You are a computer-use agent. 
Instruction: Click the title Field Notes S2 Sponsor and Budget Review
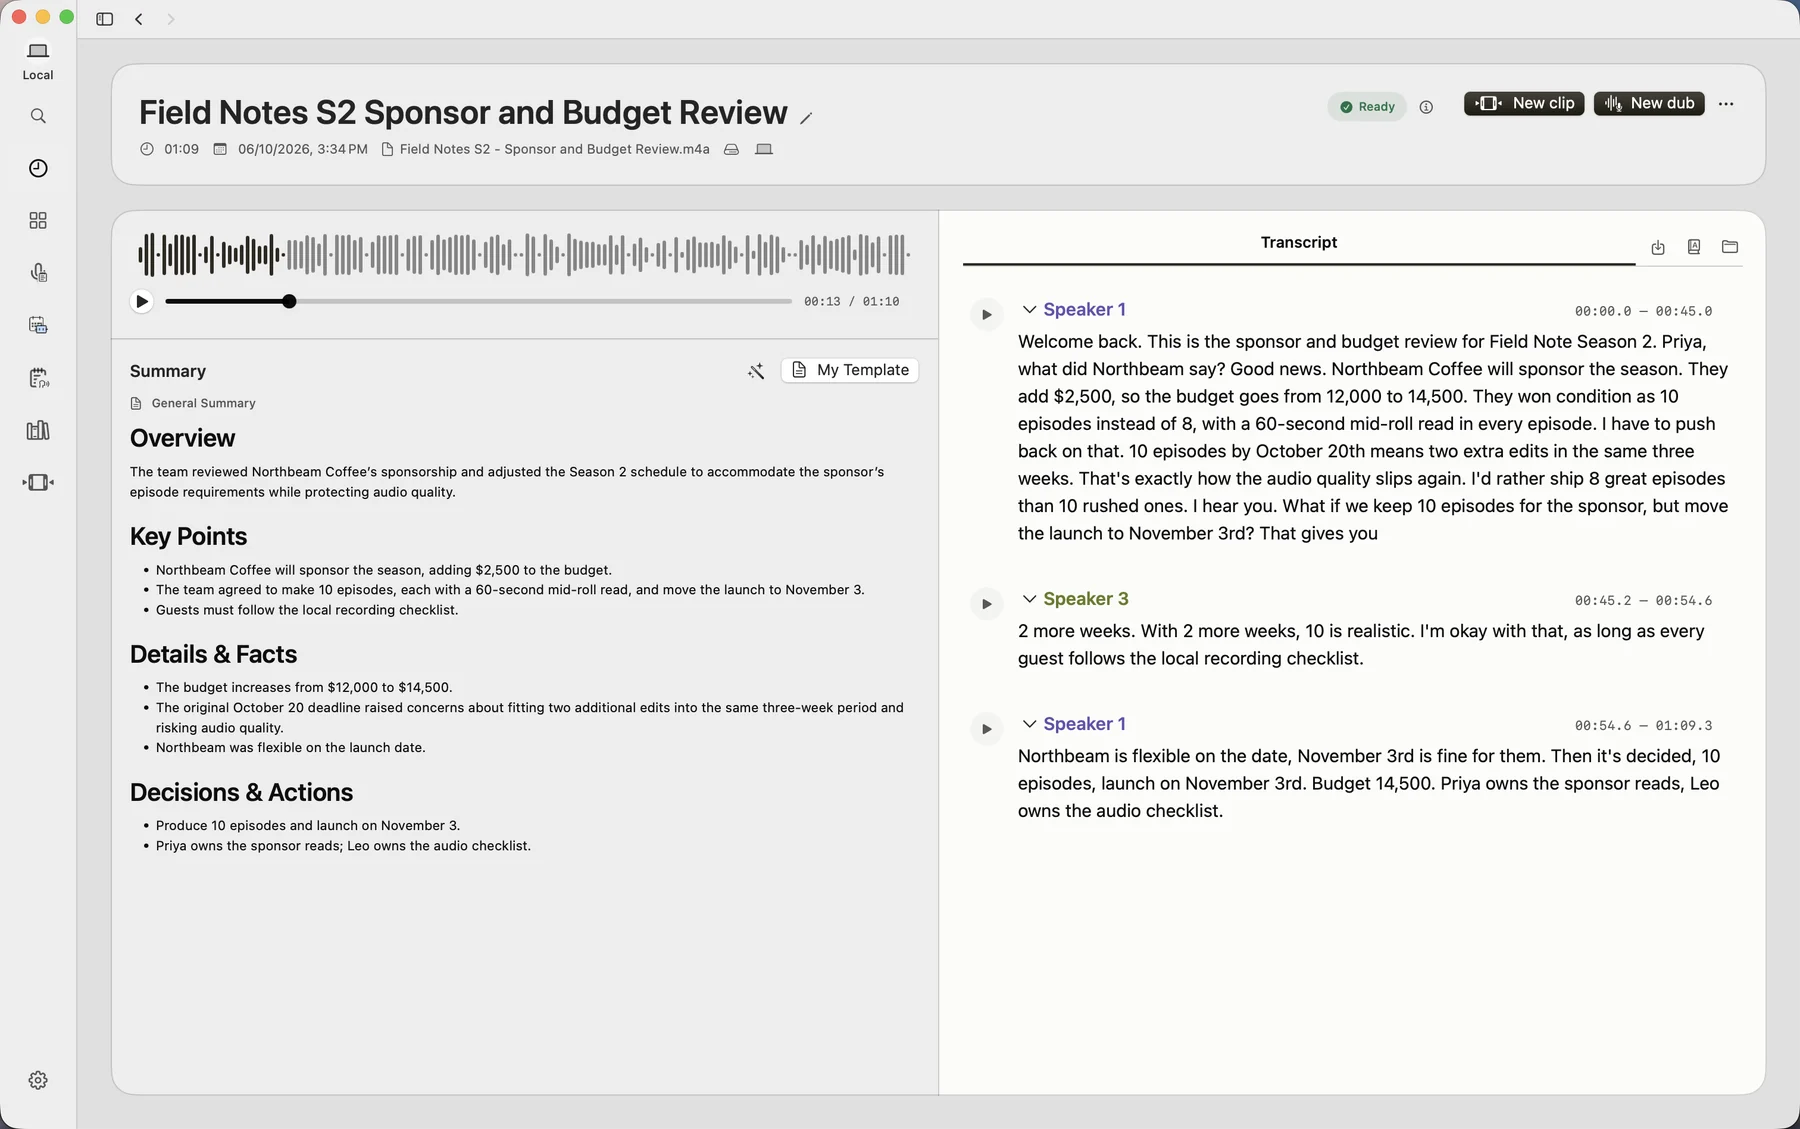point(463,113)
